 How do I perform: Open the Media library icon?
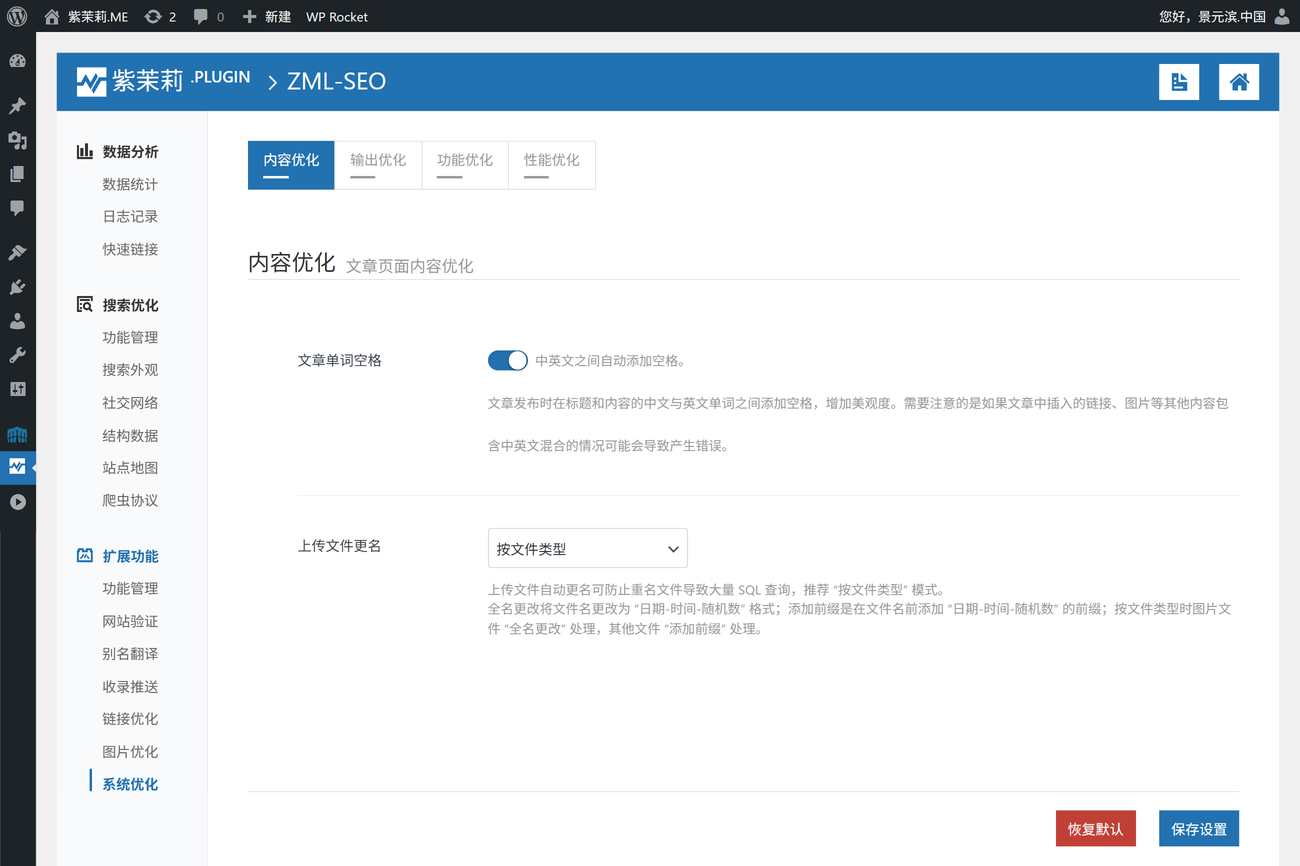point(17,140)
